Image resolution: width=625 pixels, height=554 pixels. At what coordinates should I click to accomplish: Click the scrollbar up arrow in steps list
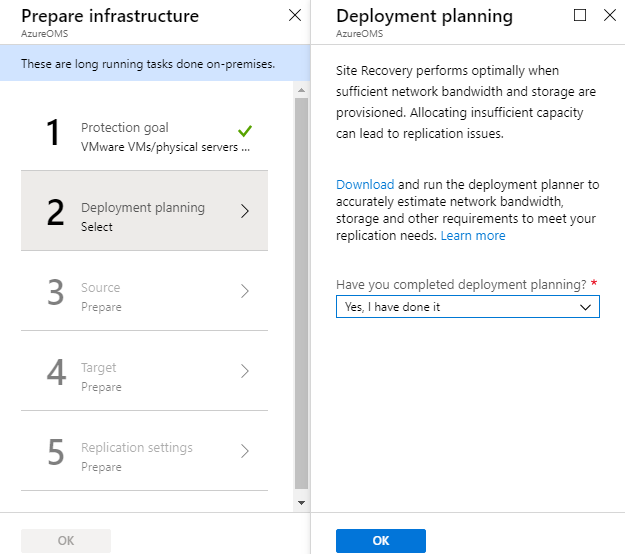pos(301,90)
